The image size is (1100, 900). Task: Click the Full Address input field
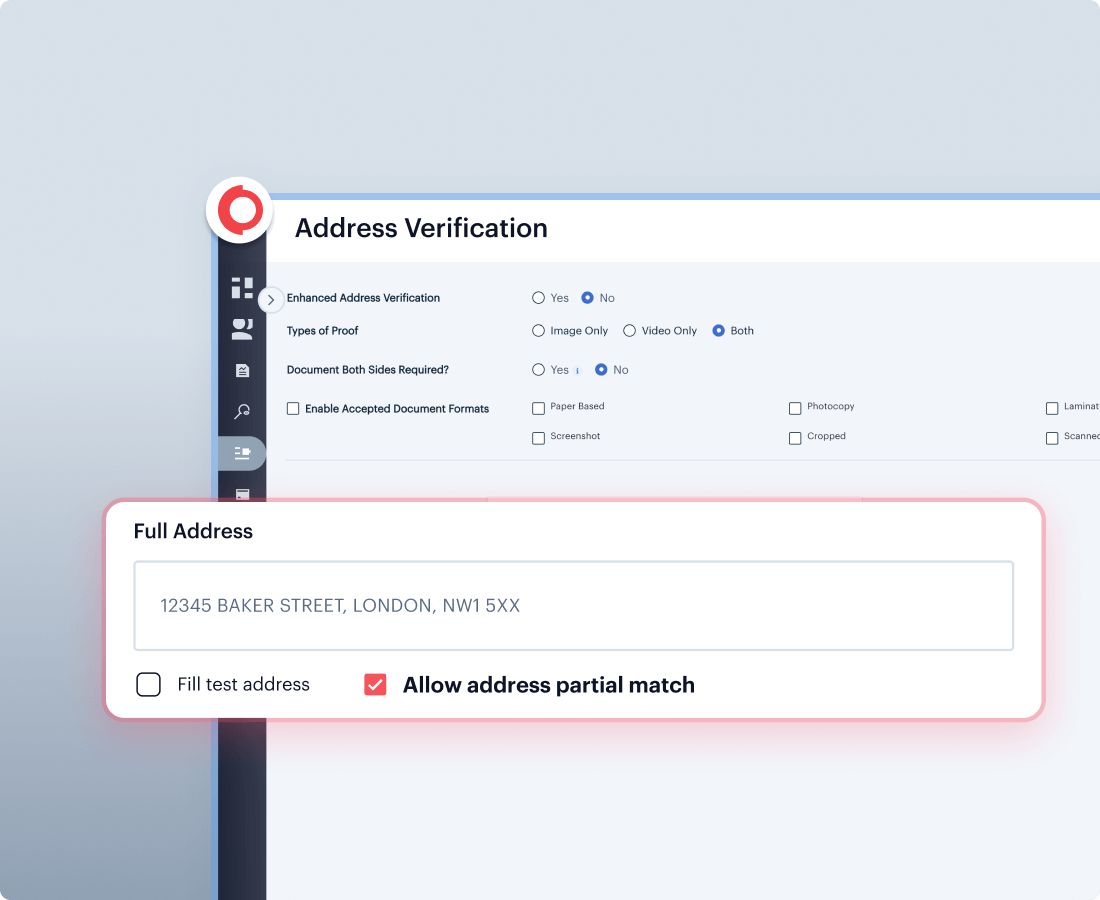pos(573,606)
